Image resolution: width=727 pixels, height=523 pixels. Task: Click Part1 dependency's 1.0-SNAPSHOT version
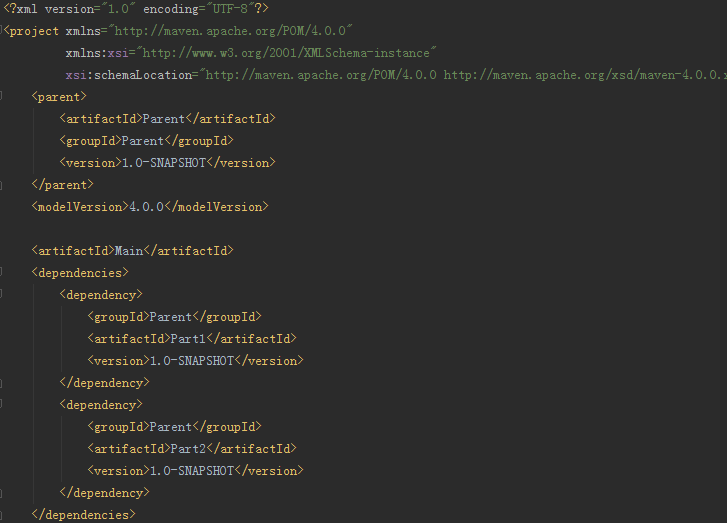tap(192, 361)
